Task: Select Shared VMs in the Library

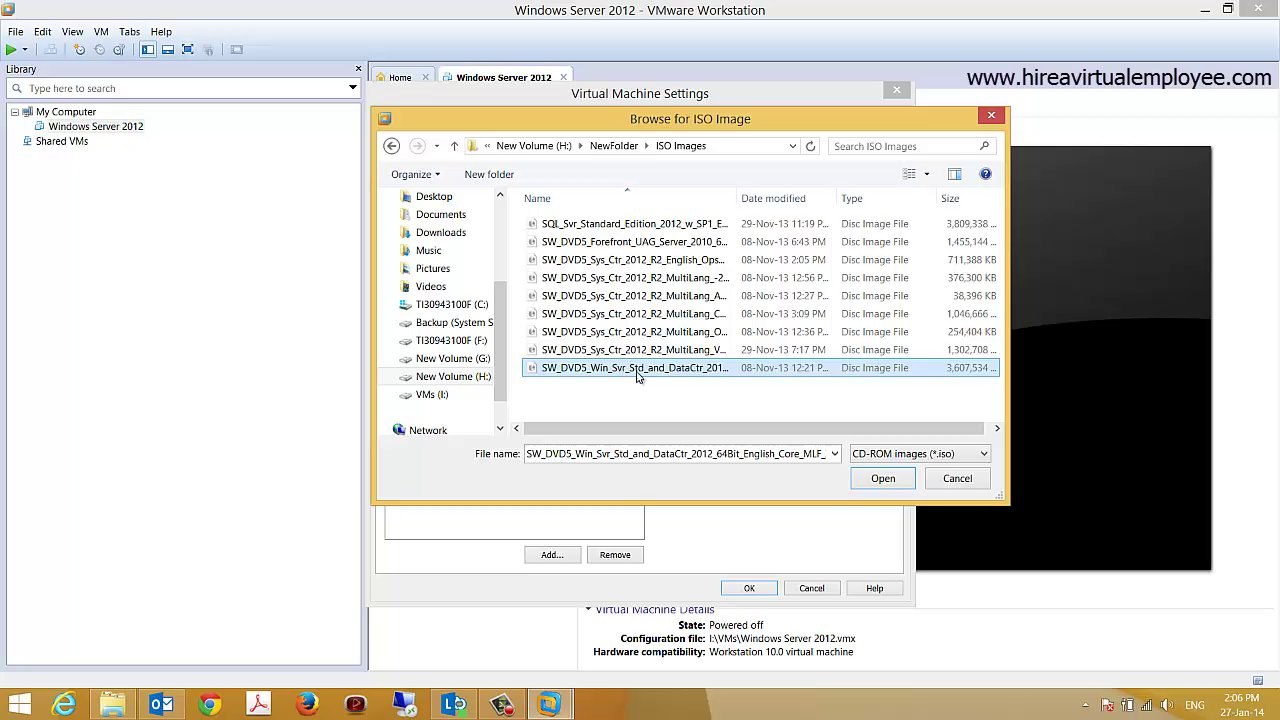Action: (61, 141)
